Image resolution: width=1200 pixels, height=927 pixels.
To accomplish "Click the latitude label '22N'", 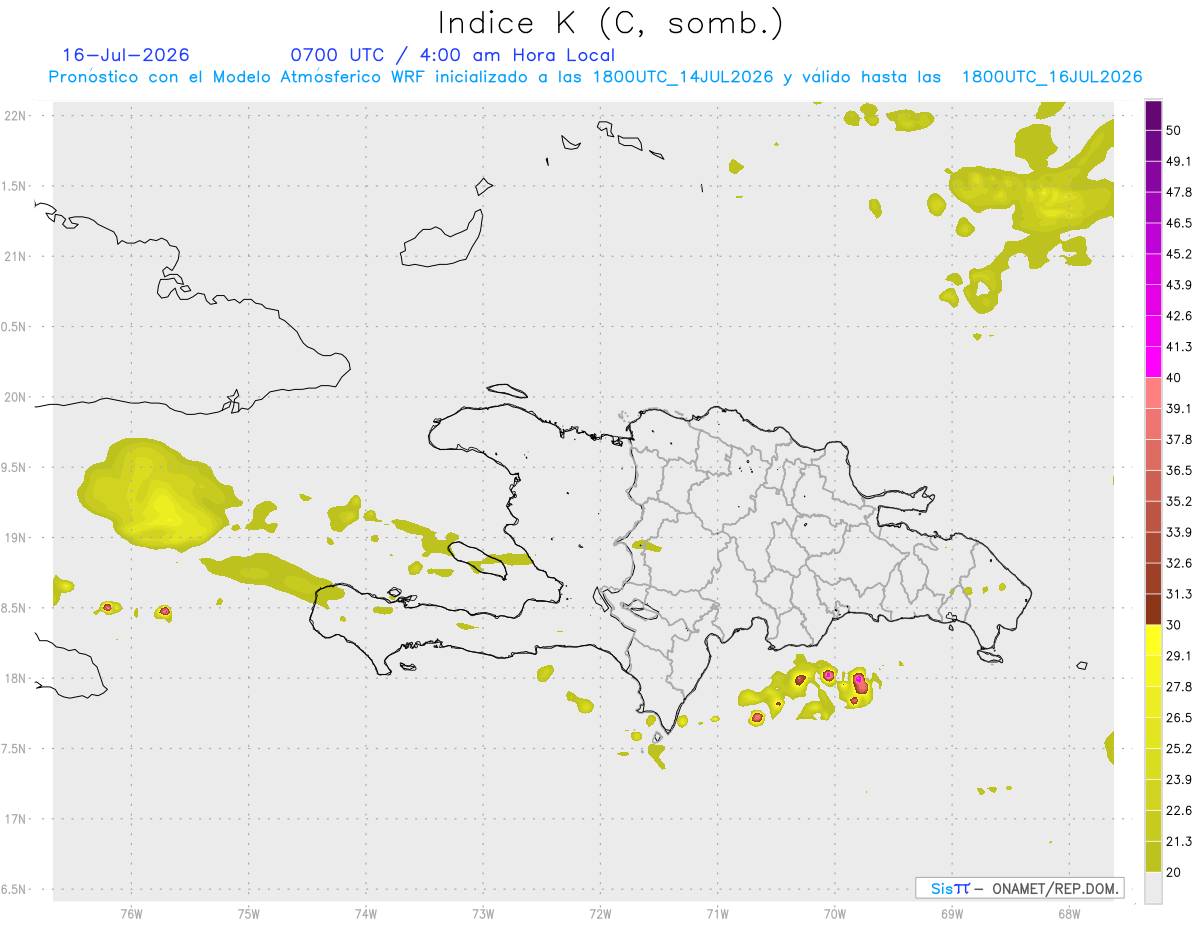I will pos(17,116).
